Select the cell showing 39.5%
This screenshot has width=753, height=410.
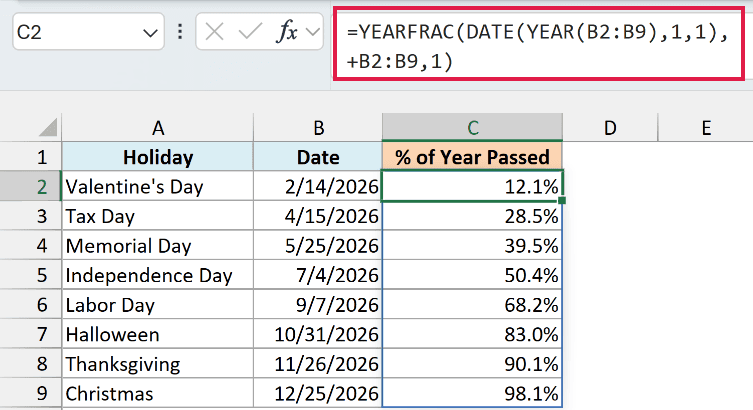(473, 246)
